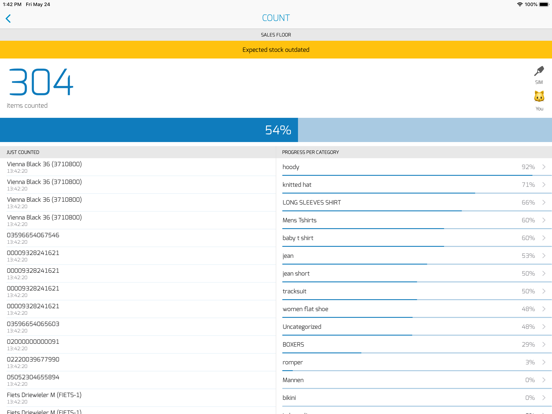Expand the BOXERS category chevron
The image size is (552, 414).
pyautogui.click(x=544, y=344)
